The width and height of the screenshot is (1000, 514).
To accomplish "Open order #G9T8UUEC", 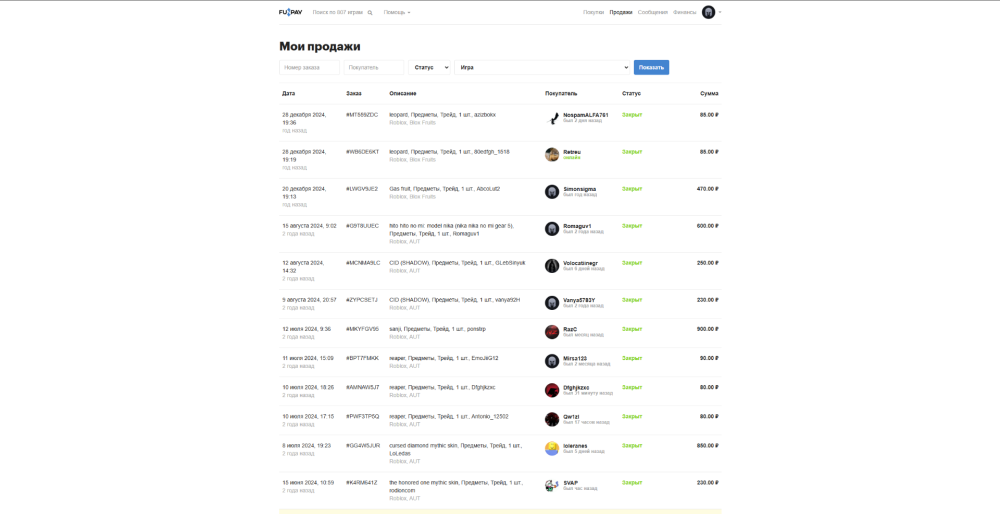I will (362, 226).
